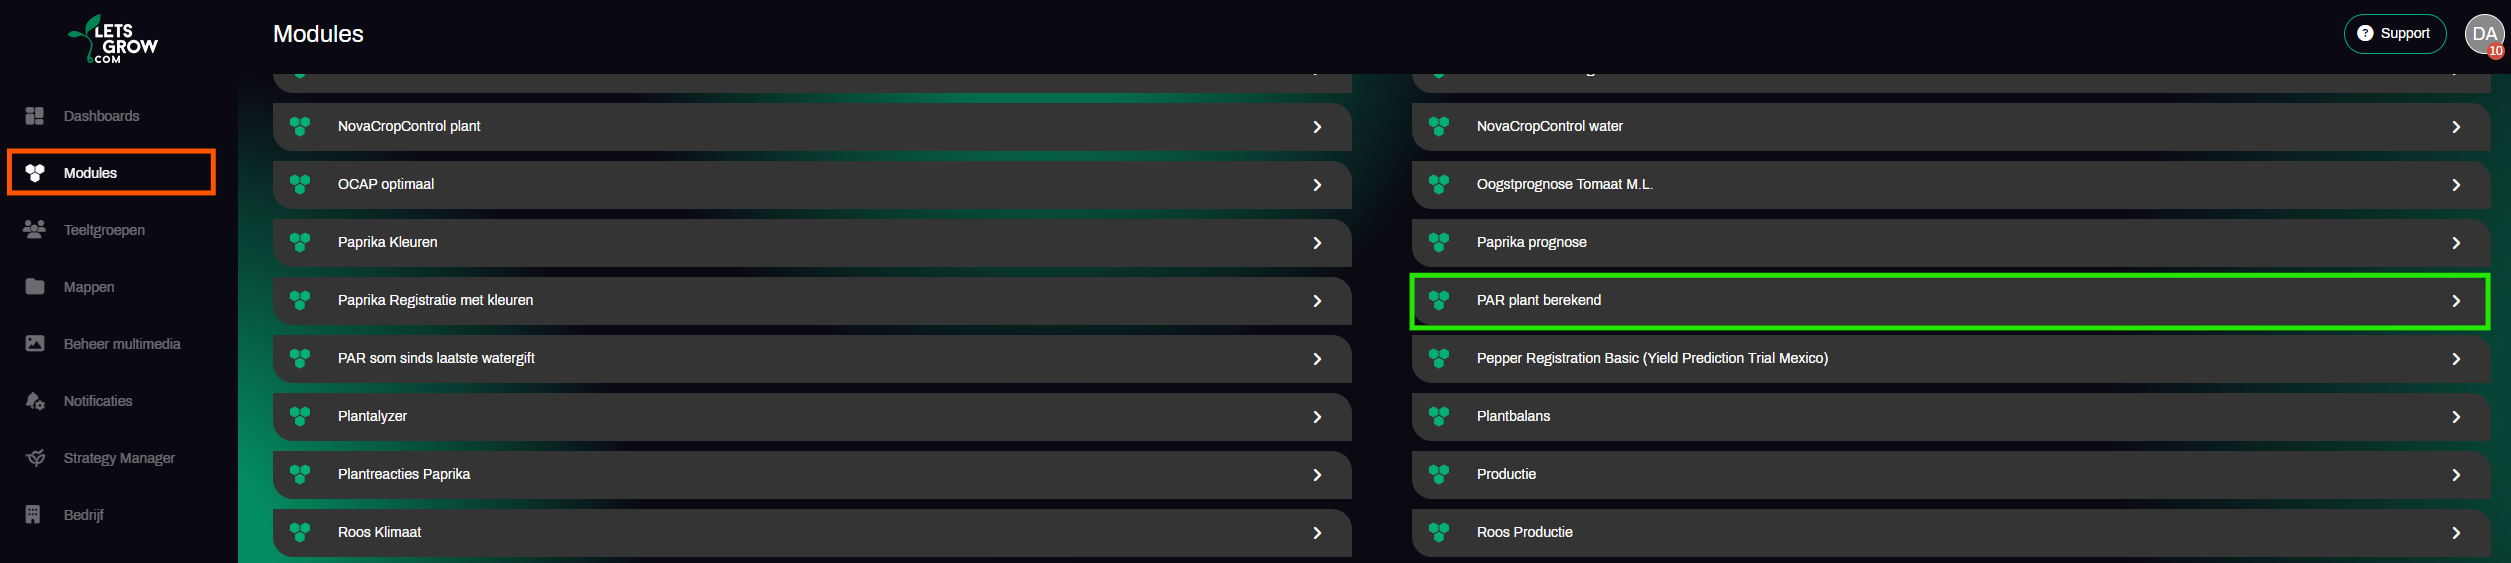
Task: Click the Support button
Action: tap(2394, 34)
